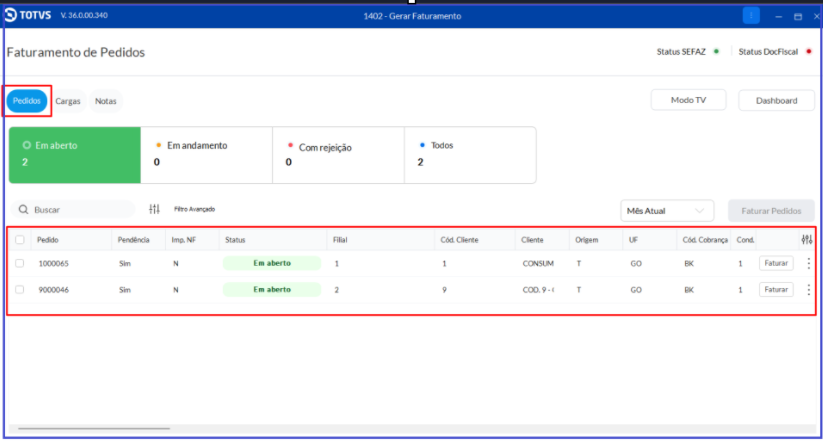Check the box for order 1000065
The width and height of the screenshot is (823, 441).
pyautogui.click(x=19, y=264)
